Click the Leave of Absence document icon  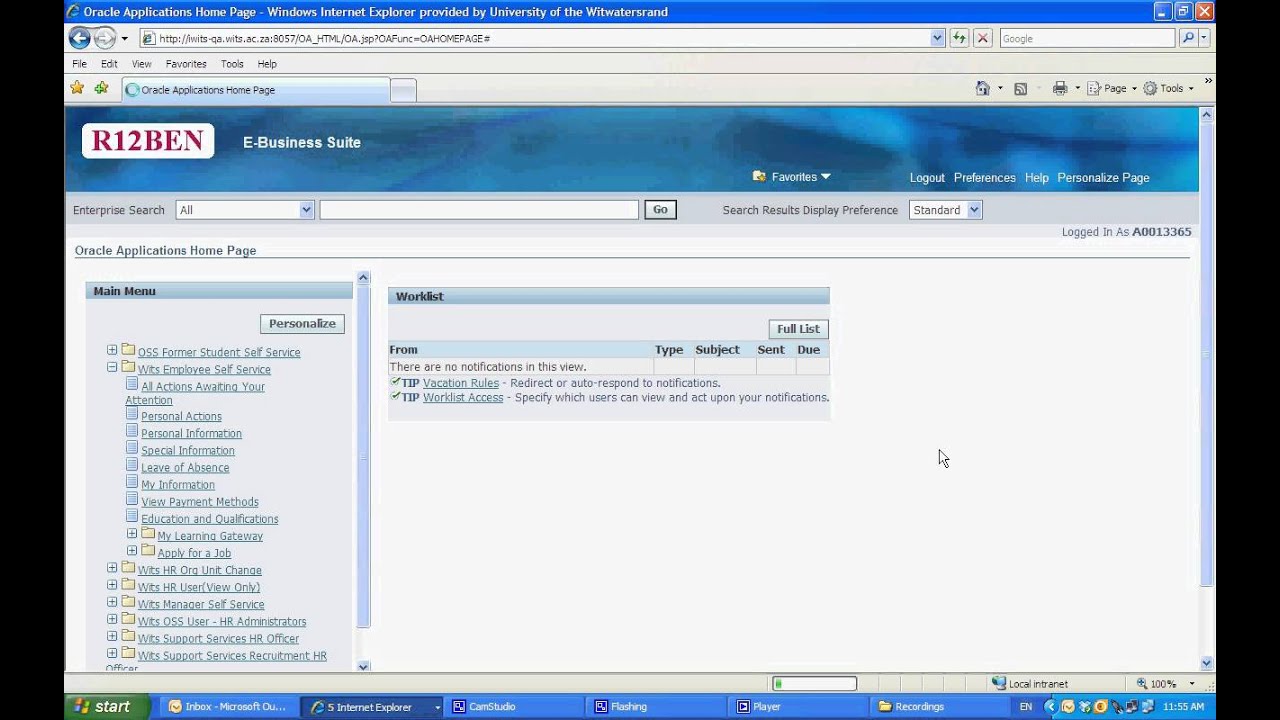132,466
